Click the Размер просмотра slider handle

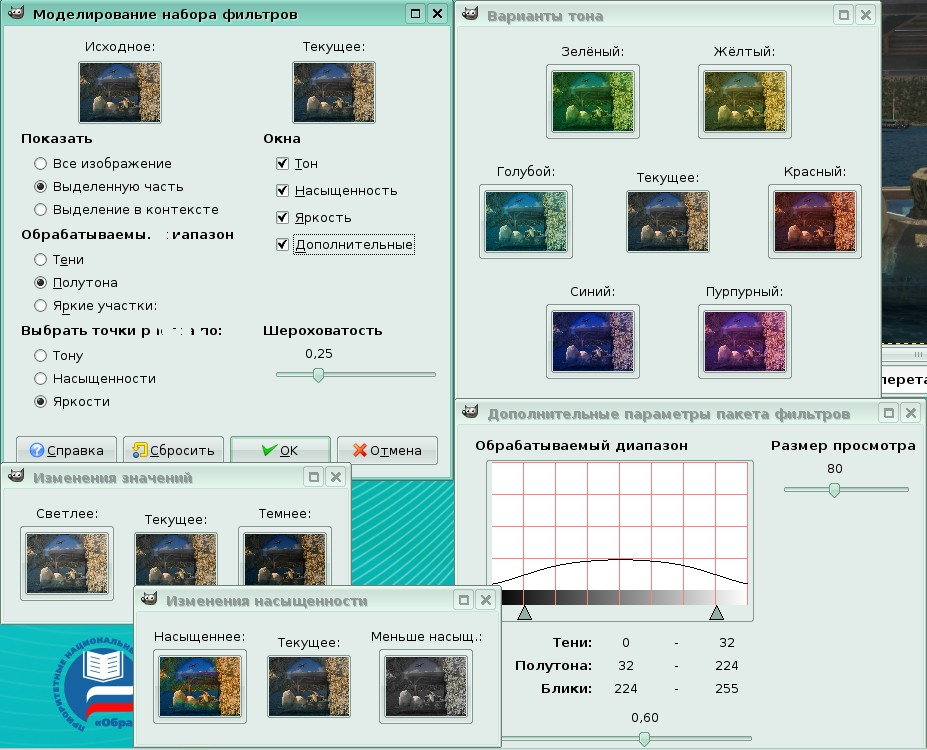pos(834,490)
